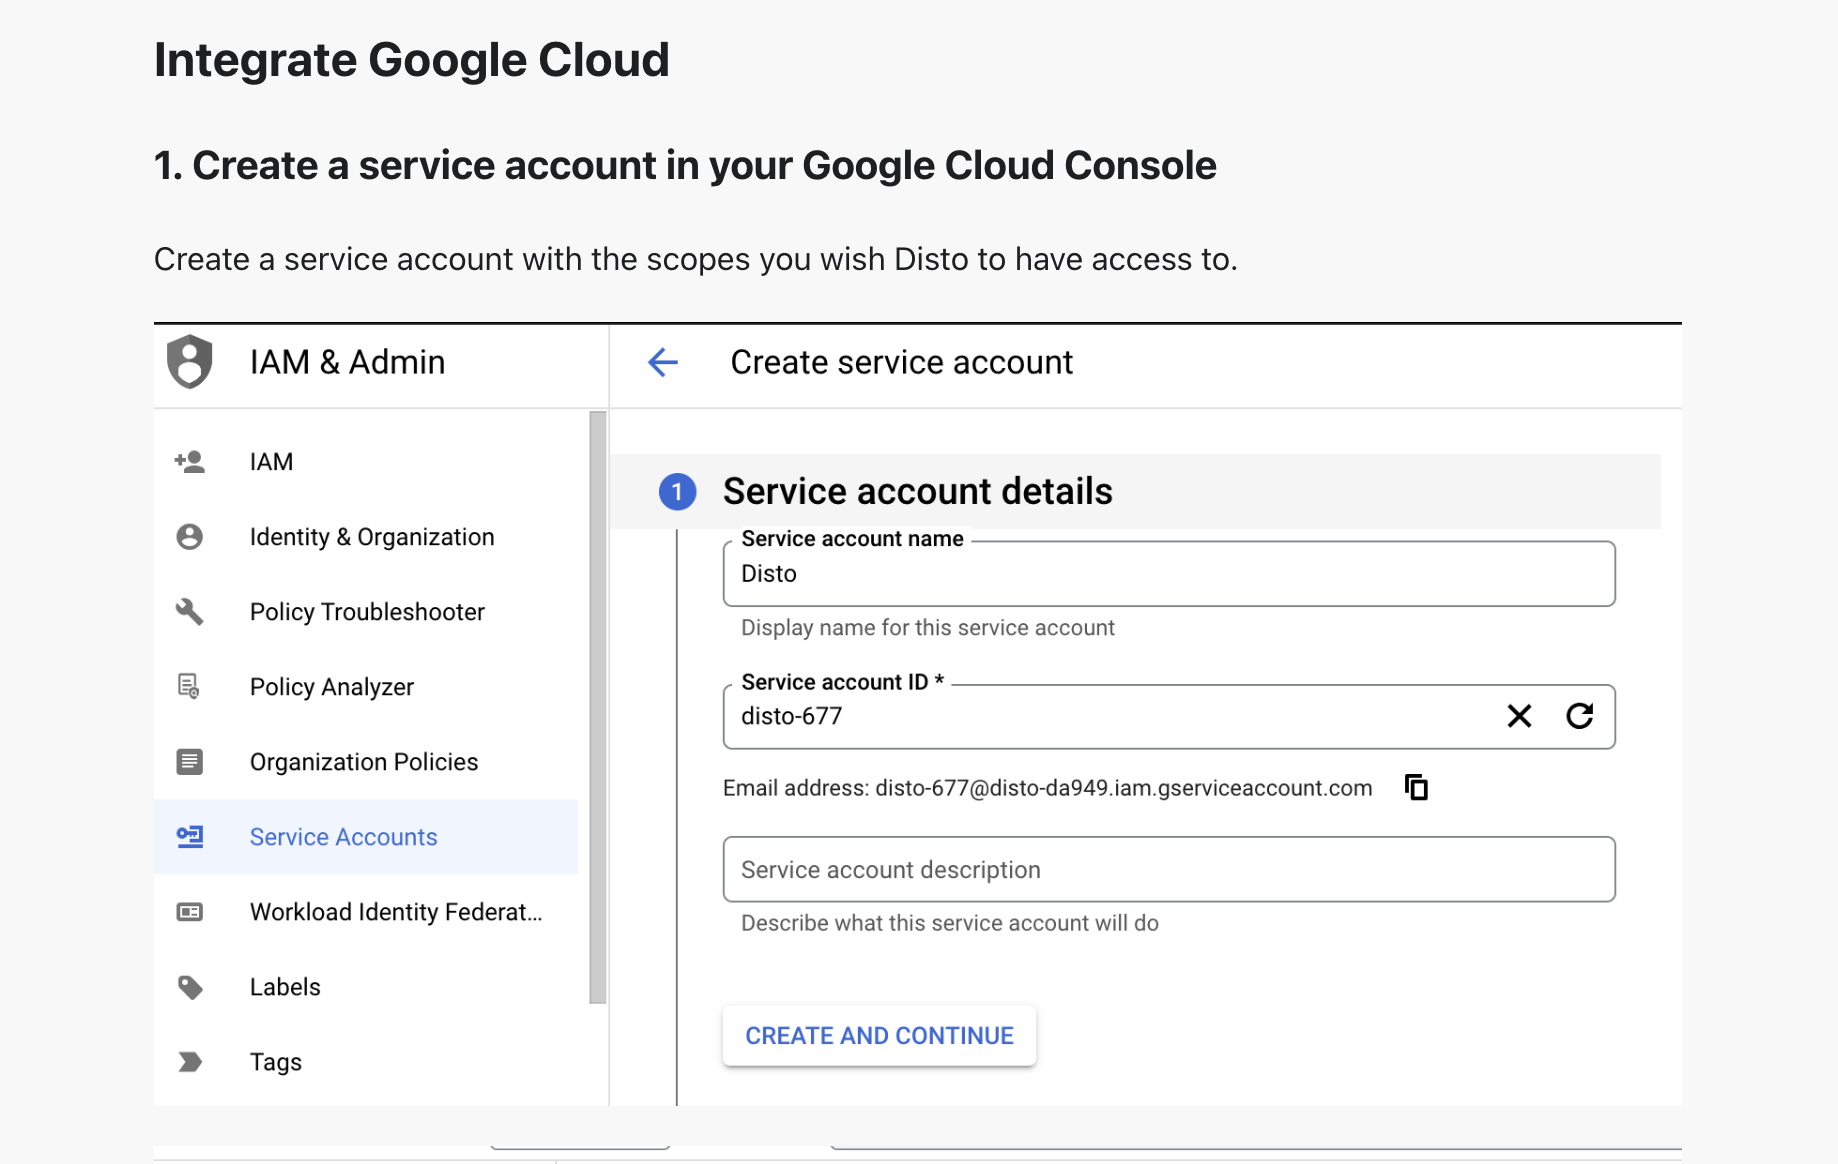Click the back arrow beside Create service account

pyautogui.click(x=662, y=362)
